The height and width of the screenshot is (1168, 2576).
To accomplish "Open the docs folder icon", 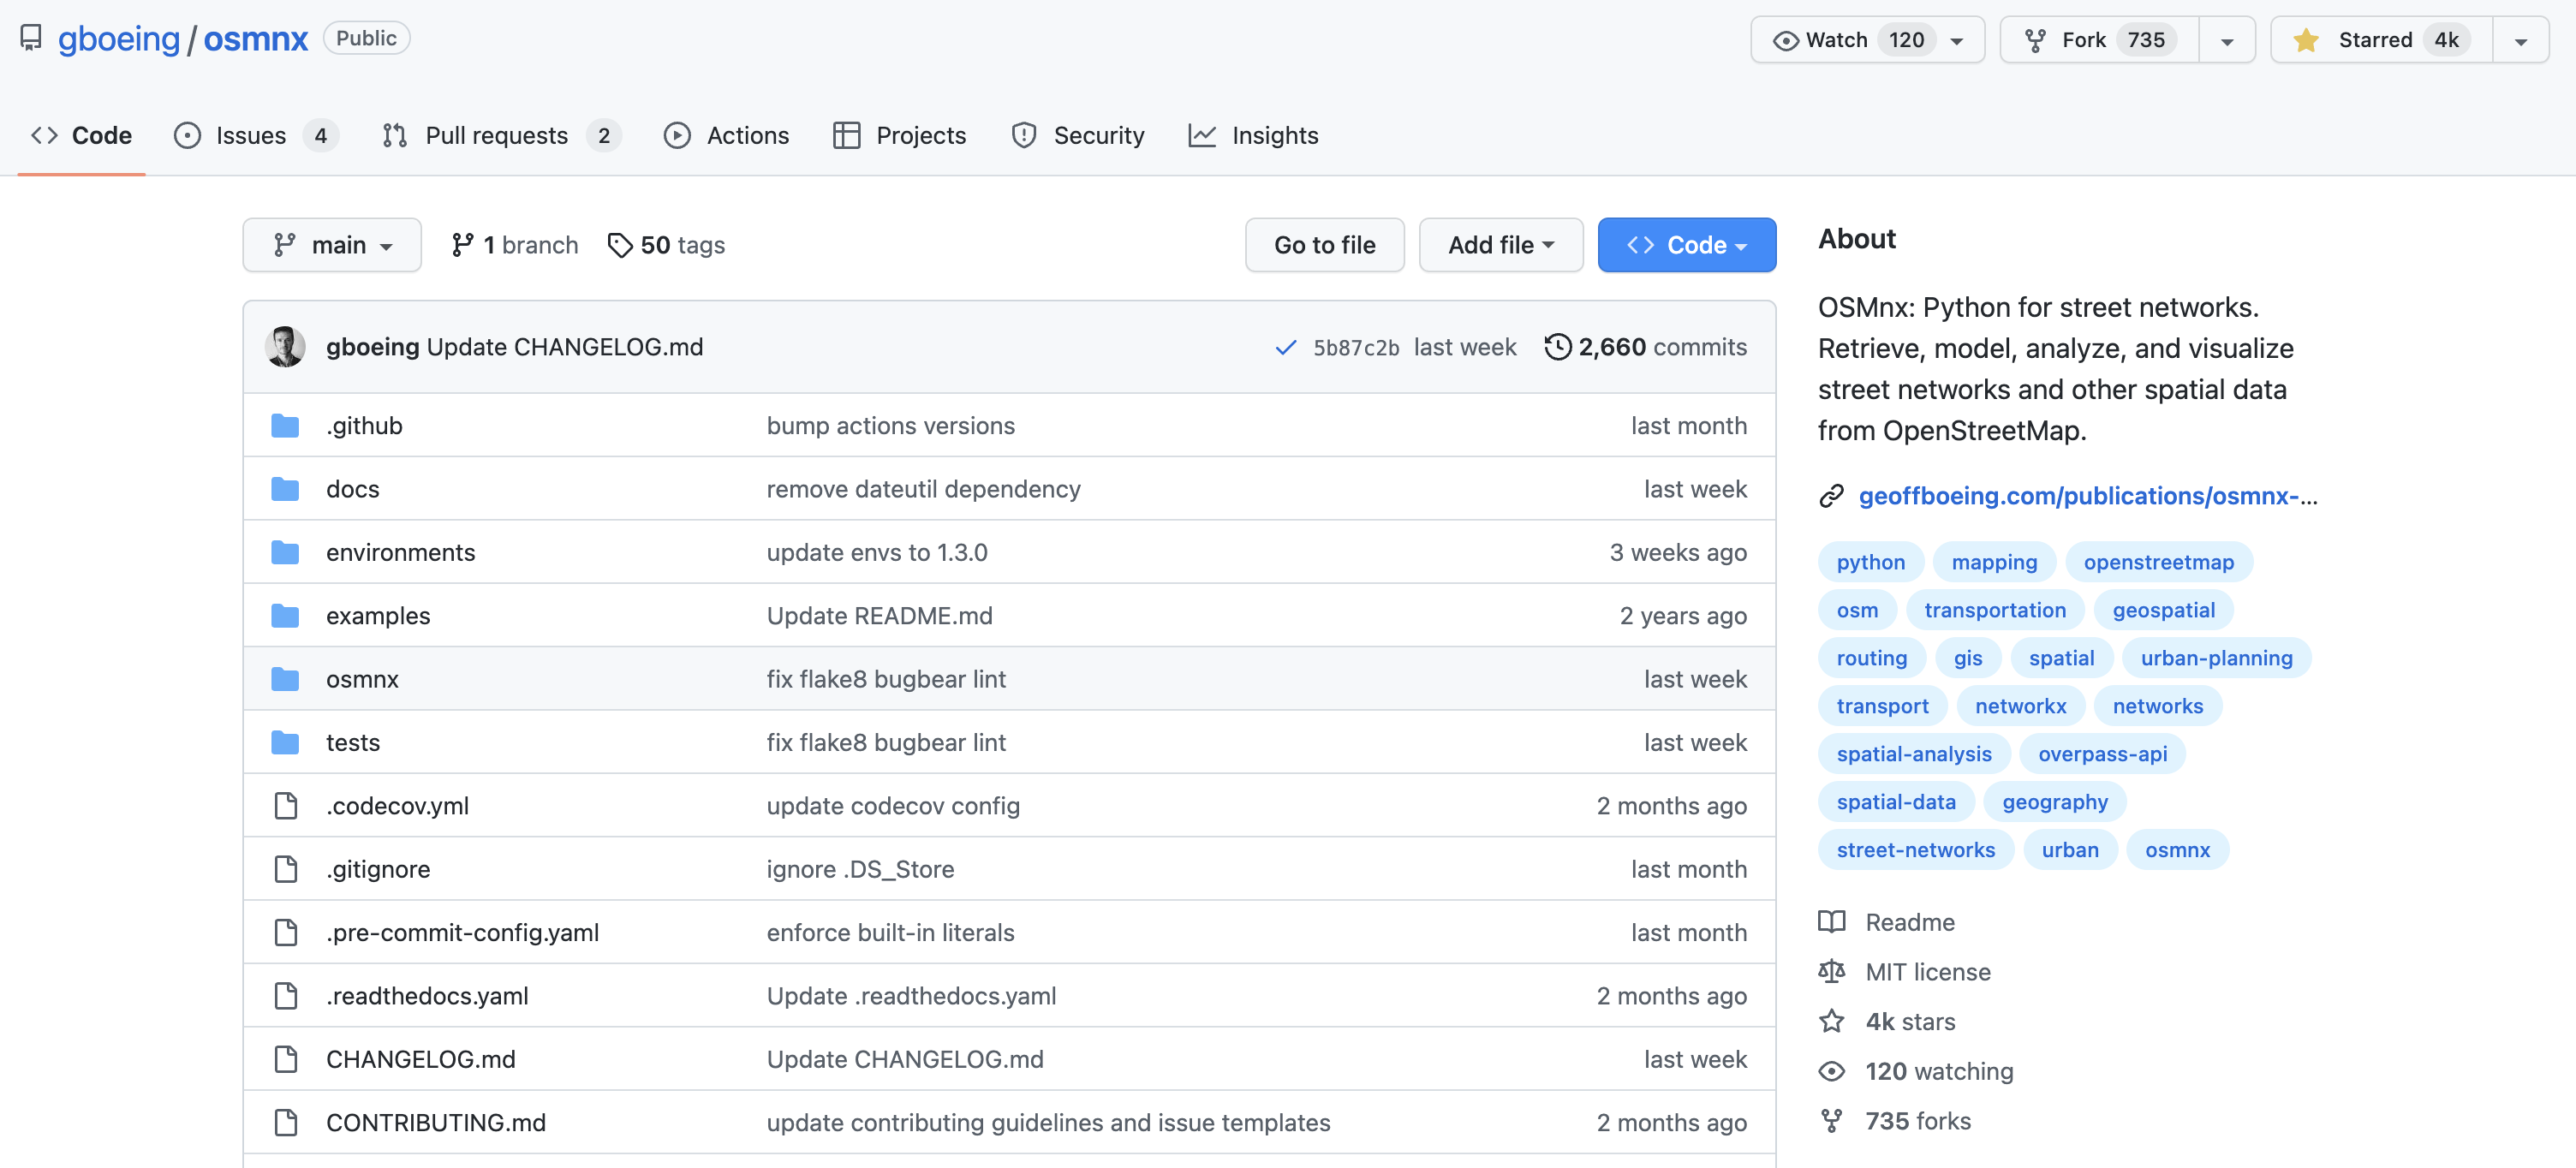I will coord(285,489).
